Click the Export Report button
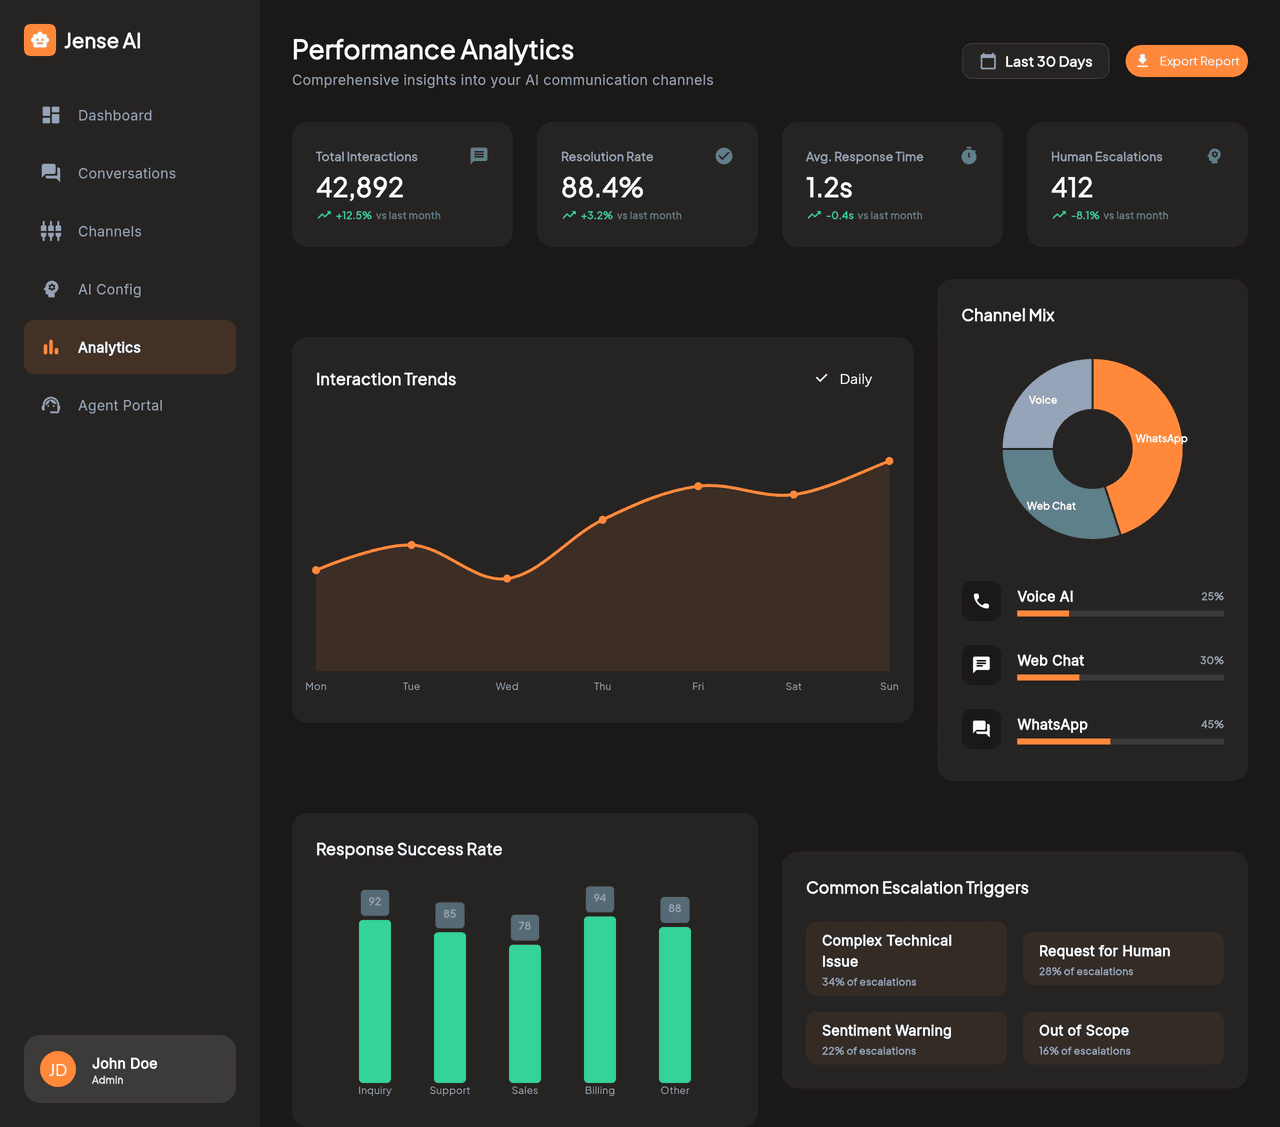Screen dimensions: 1280x1127 1186,61
